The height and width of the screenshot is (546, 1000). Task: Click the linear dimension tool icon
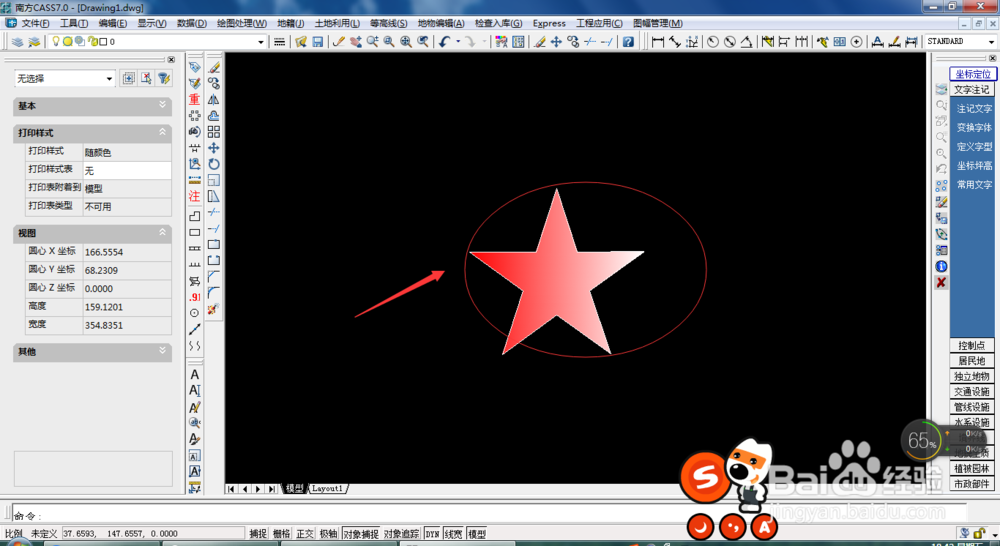658,41
